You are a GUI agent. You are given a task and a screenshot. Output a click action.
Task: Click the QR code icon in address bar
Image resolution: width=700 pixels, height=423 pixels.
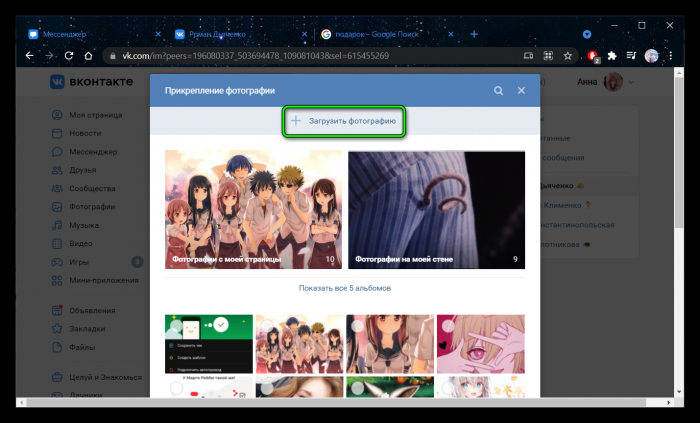coord(548,56)
